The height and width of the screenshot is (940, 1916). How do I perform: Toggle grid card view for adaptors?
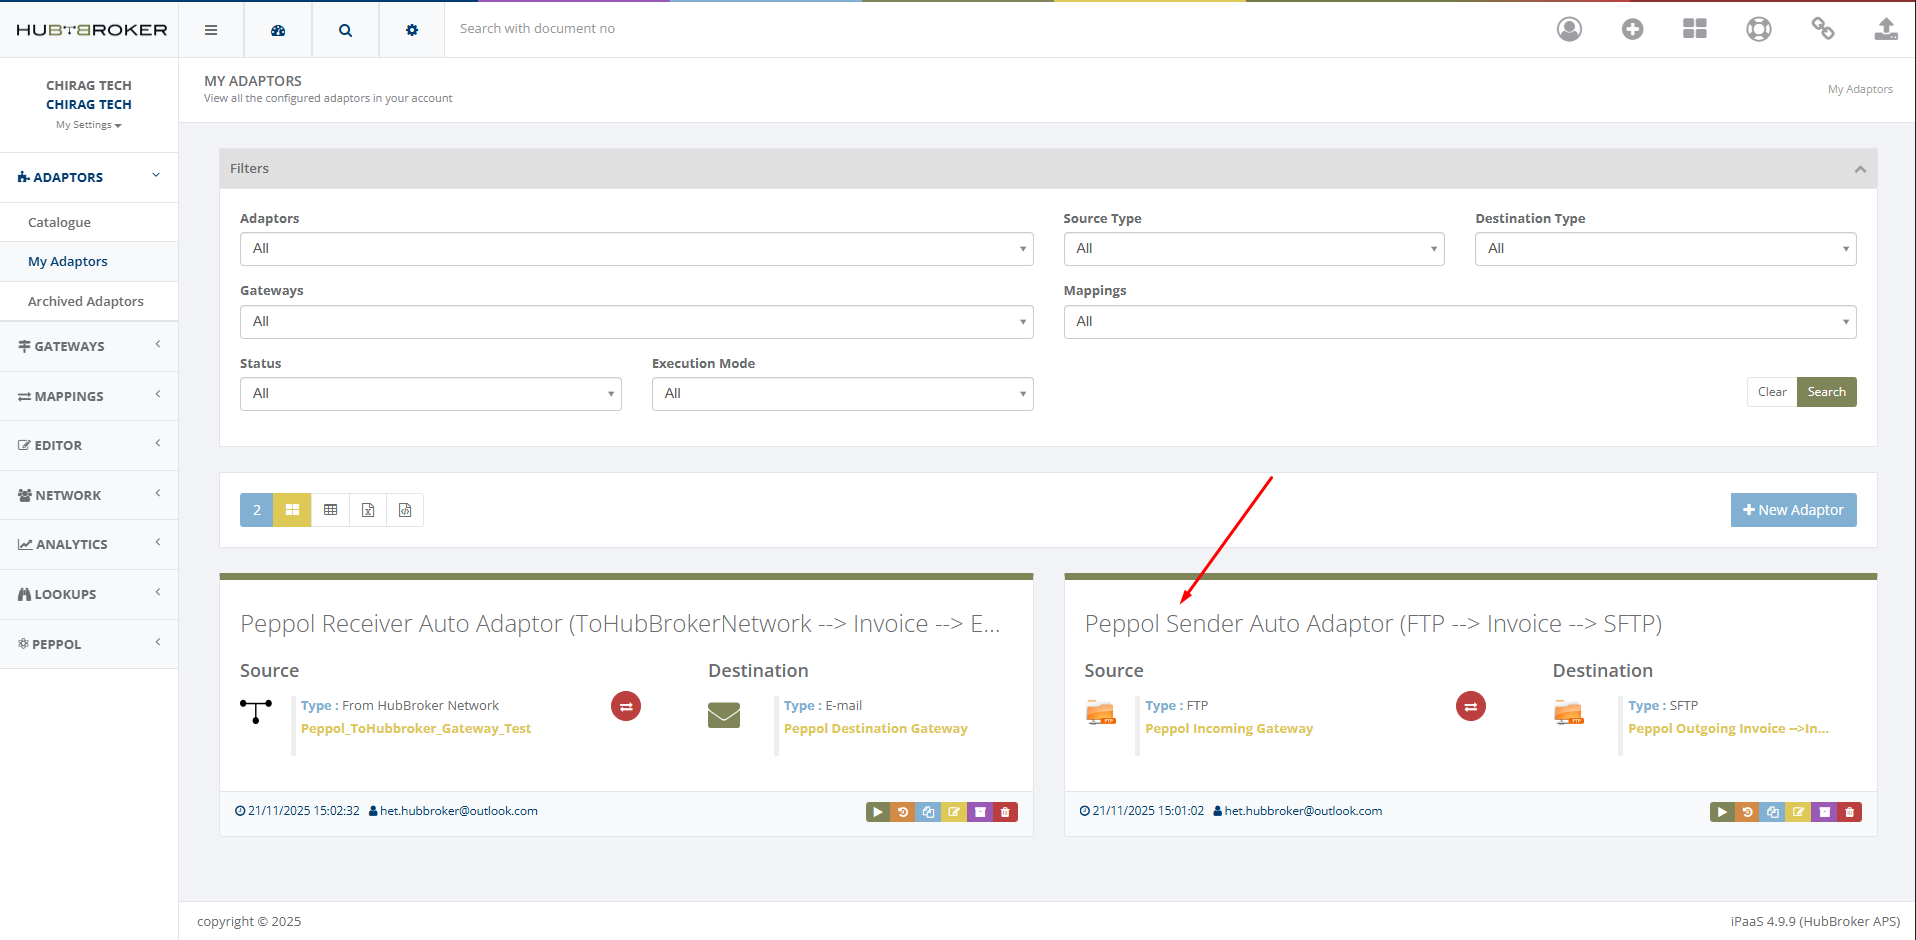(x=292, y=510)
